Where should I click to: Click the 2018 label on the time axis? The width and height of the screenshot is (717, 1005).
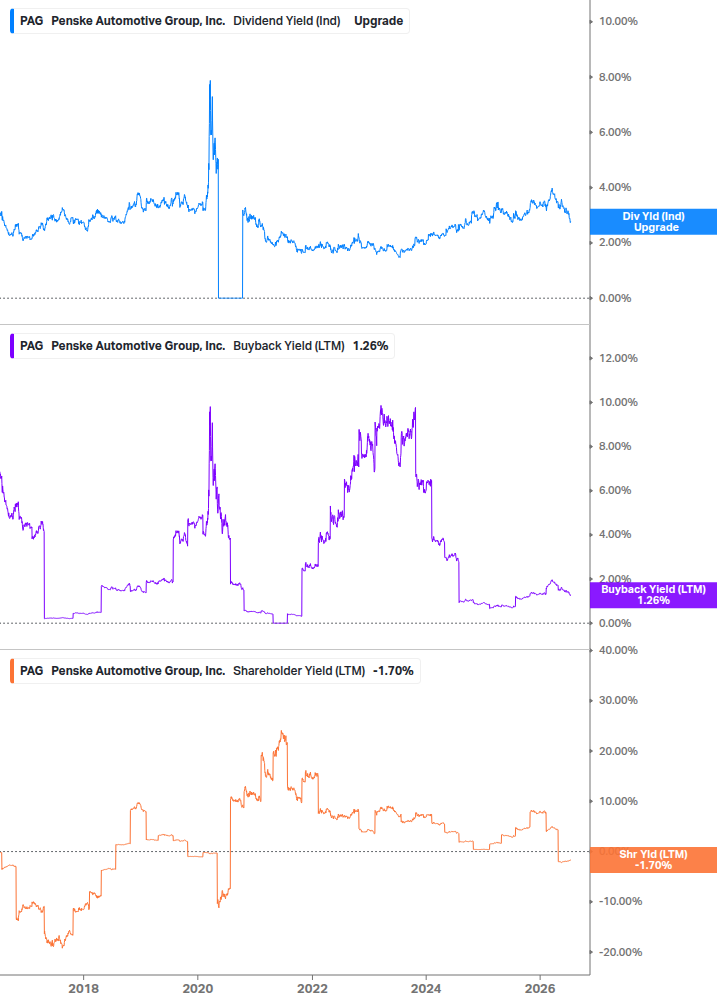coord(83,988)
